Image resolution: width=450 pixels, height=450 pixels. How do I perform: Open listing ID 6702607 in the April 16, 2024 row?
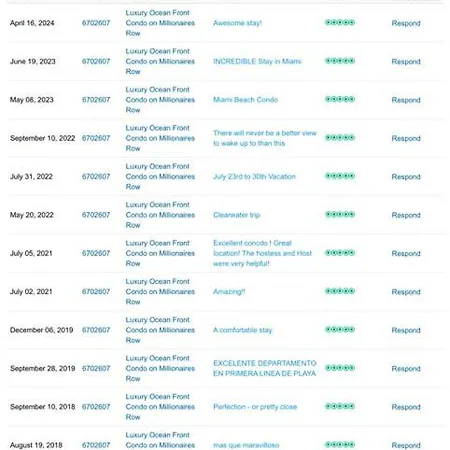click(96, 23)
